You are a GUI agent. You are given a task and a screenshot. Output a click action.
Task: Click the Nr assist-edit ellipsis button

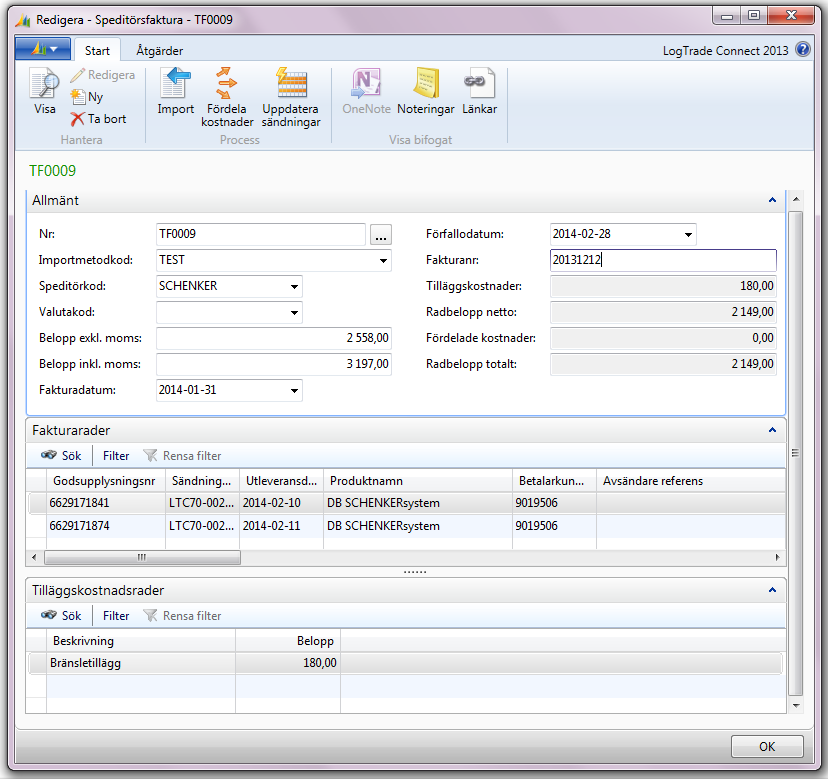(381, 234)
